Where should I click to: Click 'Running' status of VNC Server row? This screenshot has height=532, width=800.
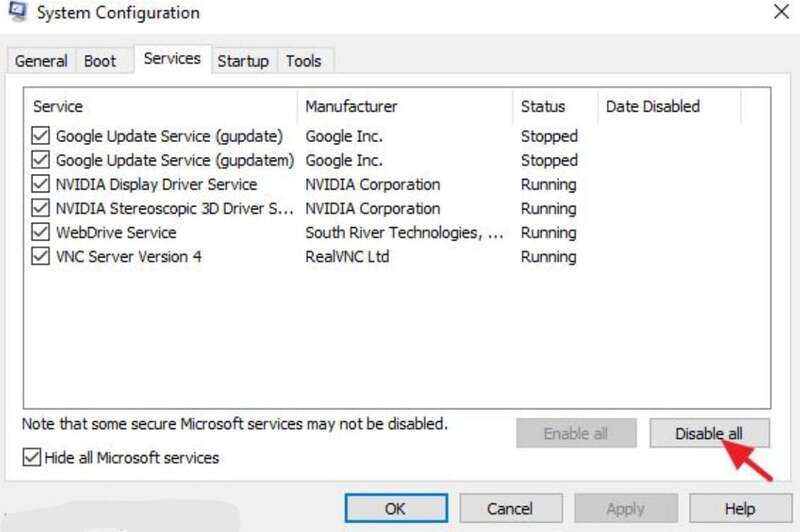(x=548, y=257)
